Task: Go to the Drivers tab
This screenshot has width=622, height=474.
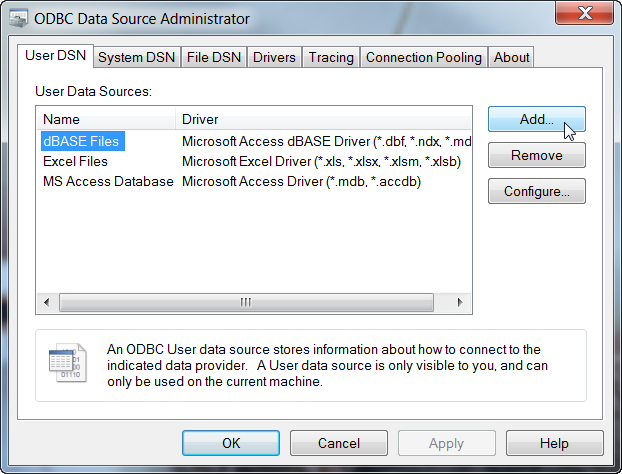Action: click(274, 57)
